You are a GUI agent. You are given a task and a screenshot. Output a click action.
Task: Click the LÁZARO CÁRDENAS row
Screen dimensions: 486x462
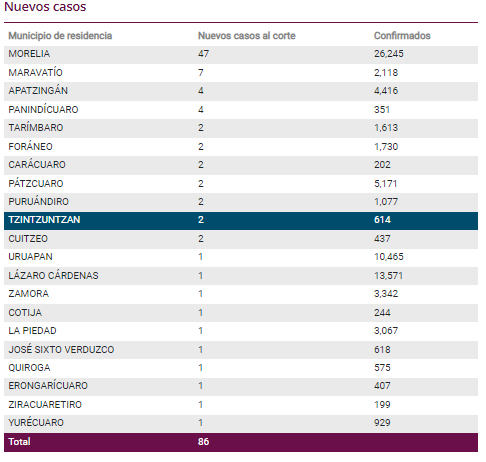click(241, 276)
